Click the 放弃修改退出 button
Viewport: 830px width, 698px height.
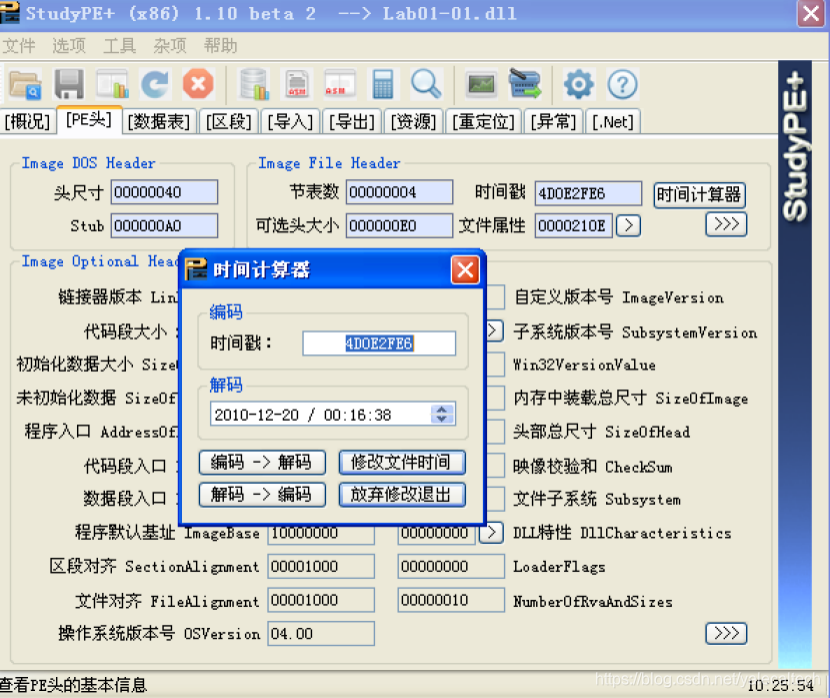(x=402, y=495)
